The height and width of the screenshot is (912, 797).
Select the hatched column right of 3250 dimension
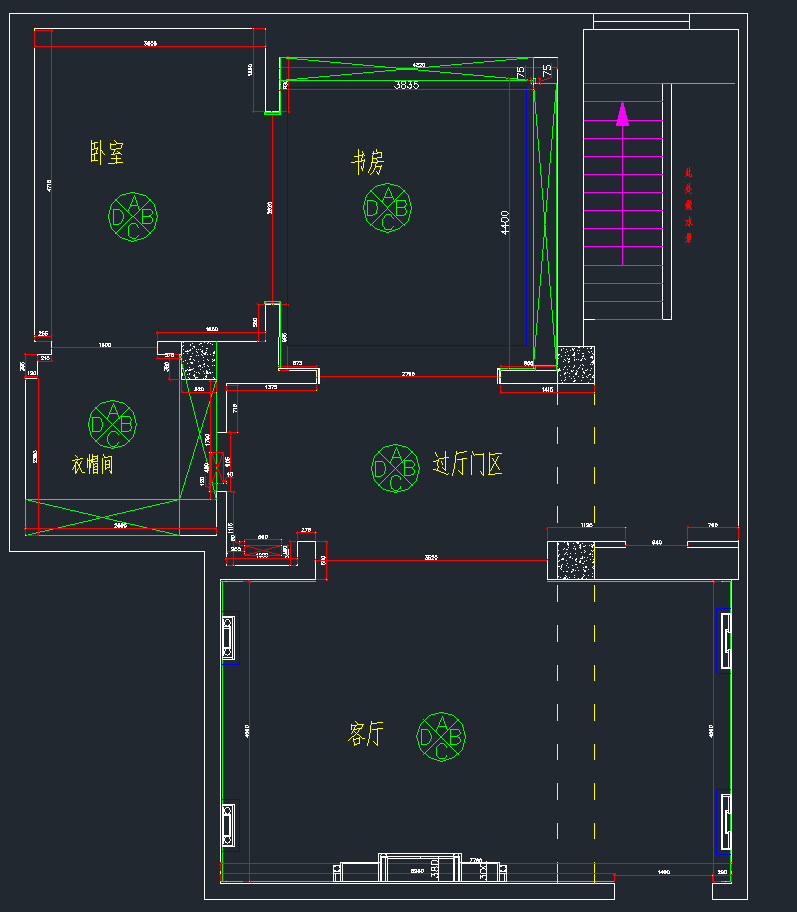[x=575, y=560]
